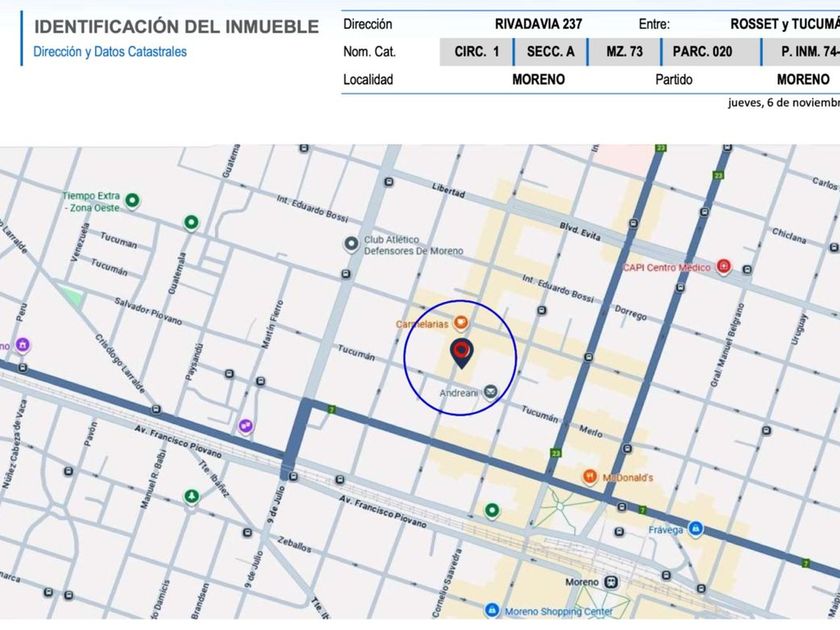
Task: Click bus stop icon right of CAPI marker
Action: click(747, 269)
